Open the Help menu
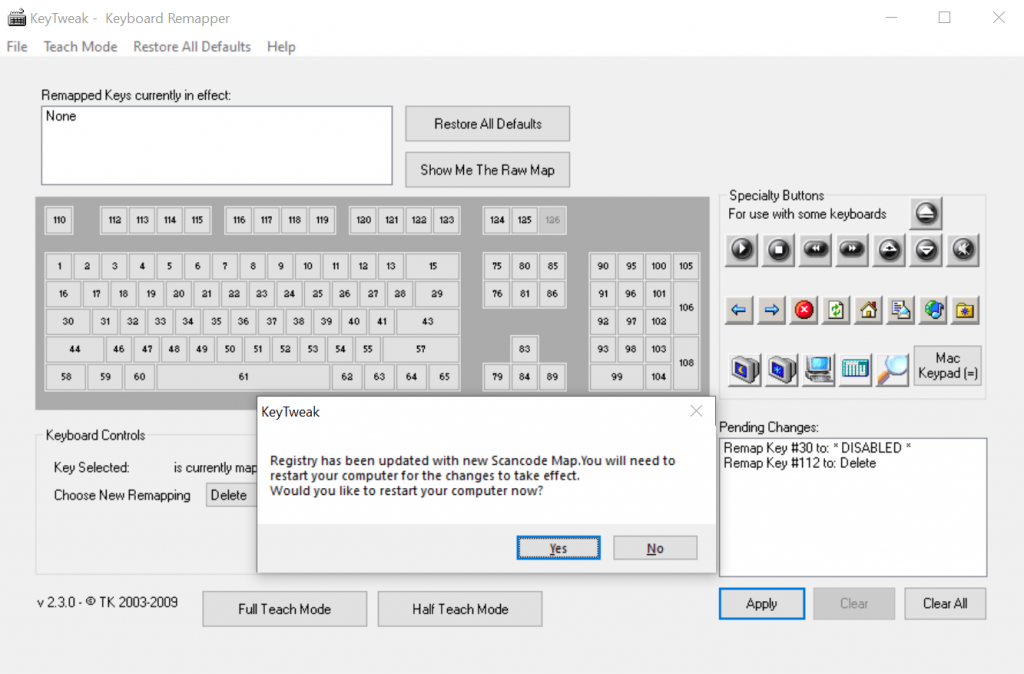 tap(281, 46)
